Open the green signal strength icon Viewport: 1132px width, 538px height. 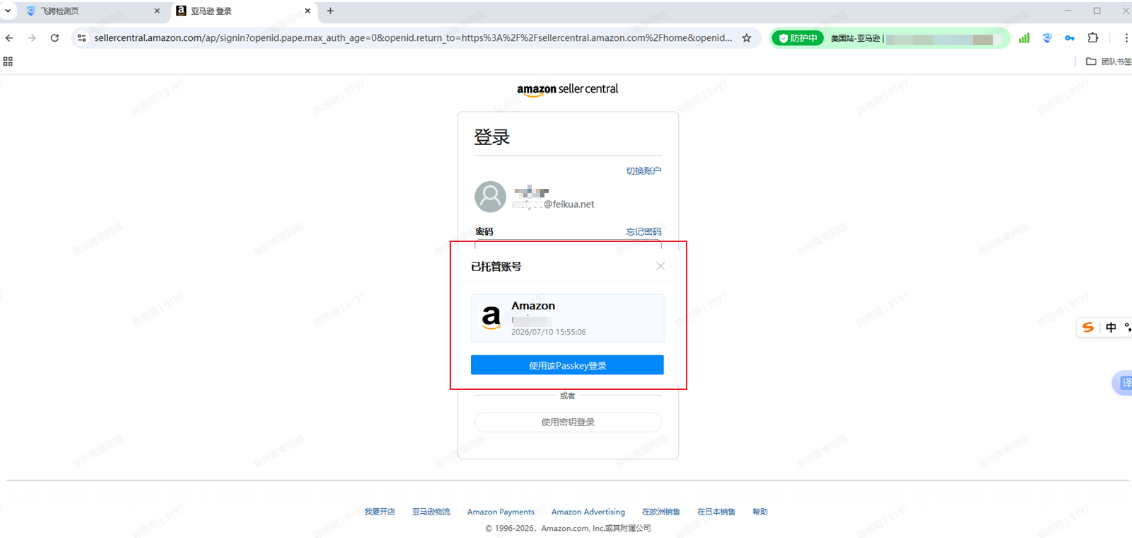[1024, 38]
